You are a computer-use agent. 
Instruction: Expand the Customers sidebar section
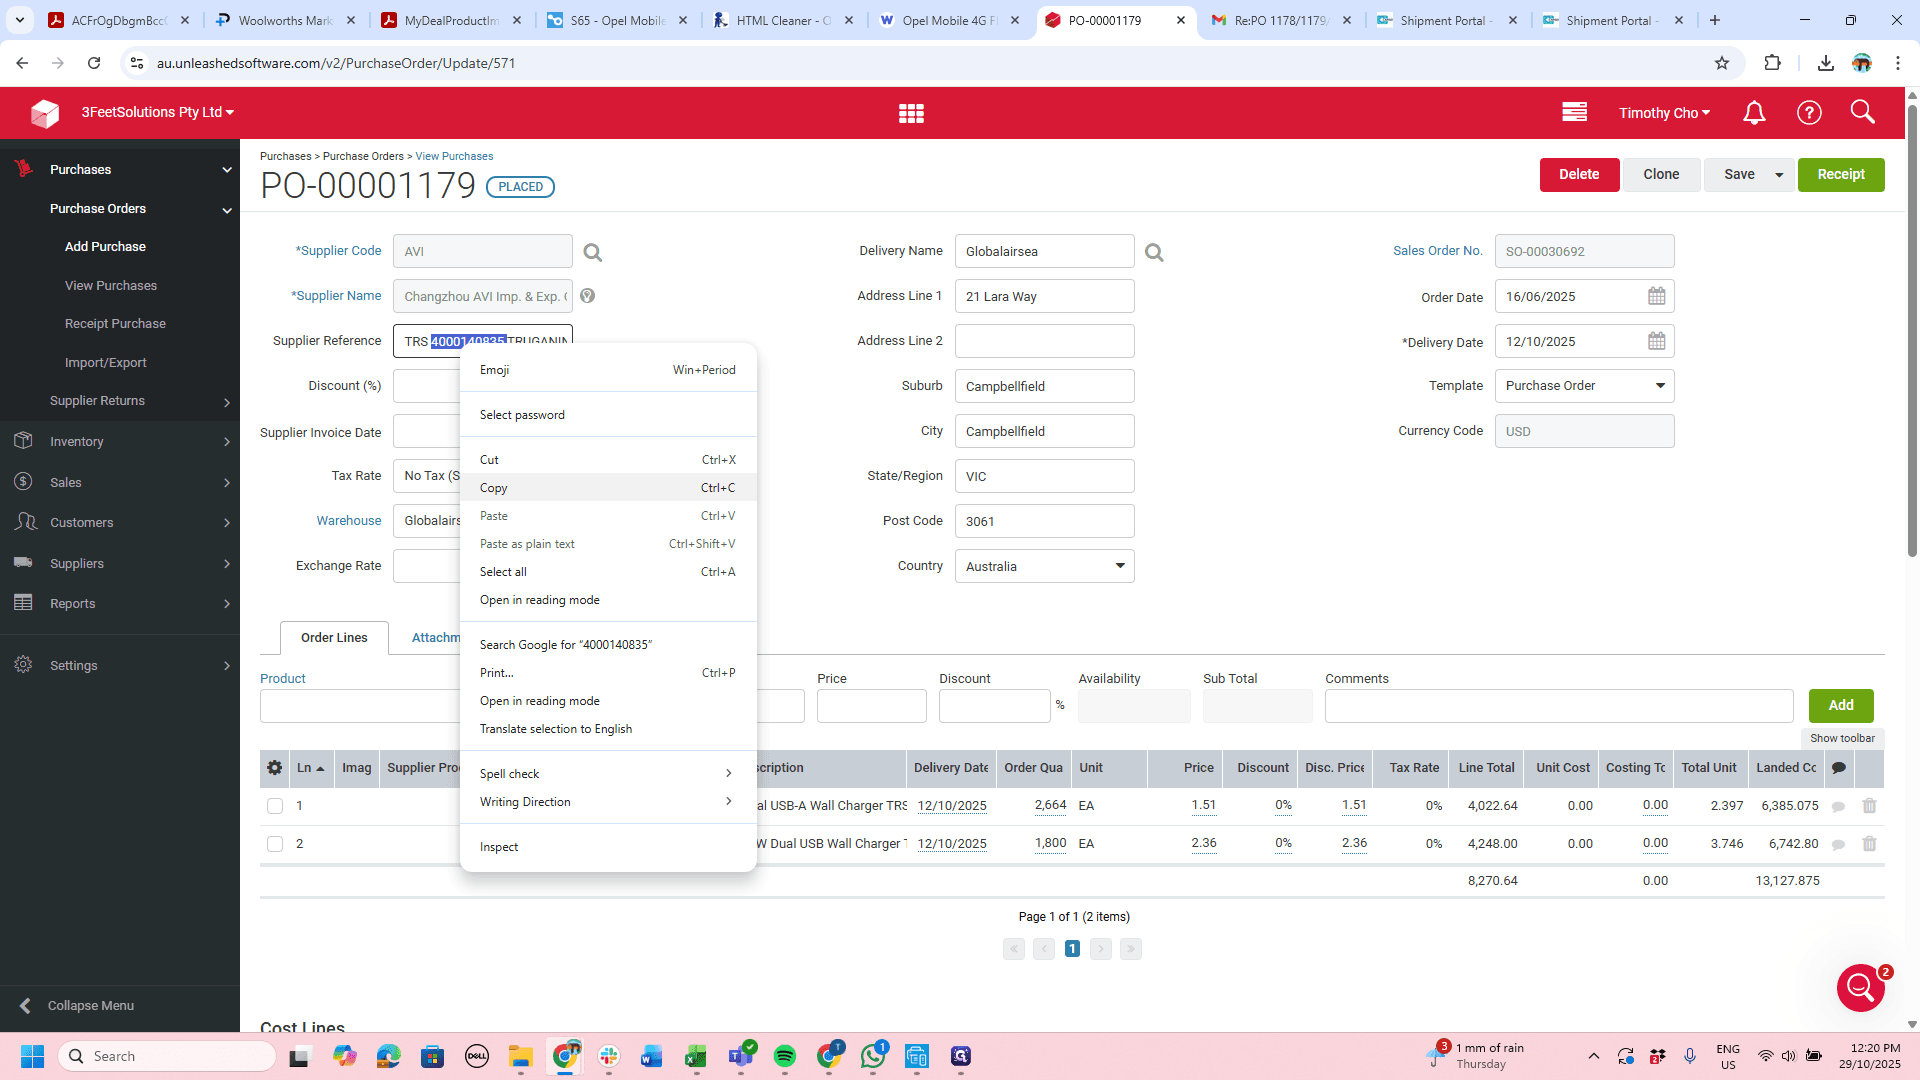tap(120, 522)
